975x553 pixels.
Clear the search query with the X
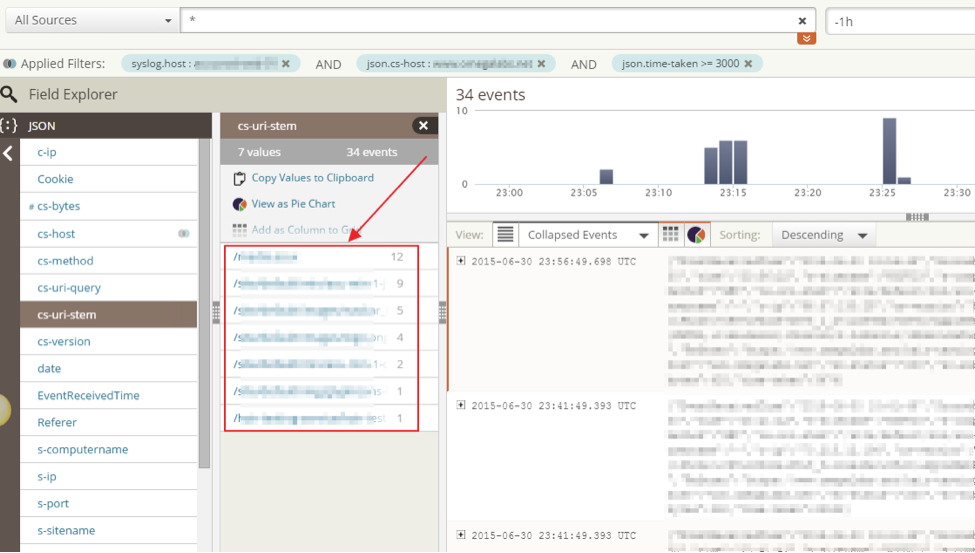[x=802, y=20]
